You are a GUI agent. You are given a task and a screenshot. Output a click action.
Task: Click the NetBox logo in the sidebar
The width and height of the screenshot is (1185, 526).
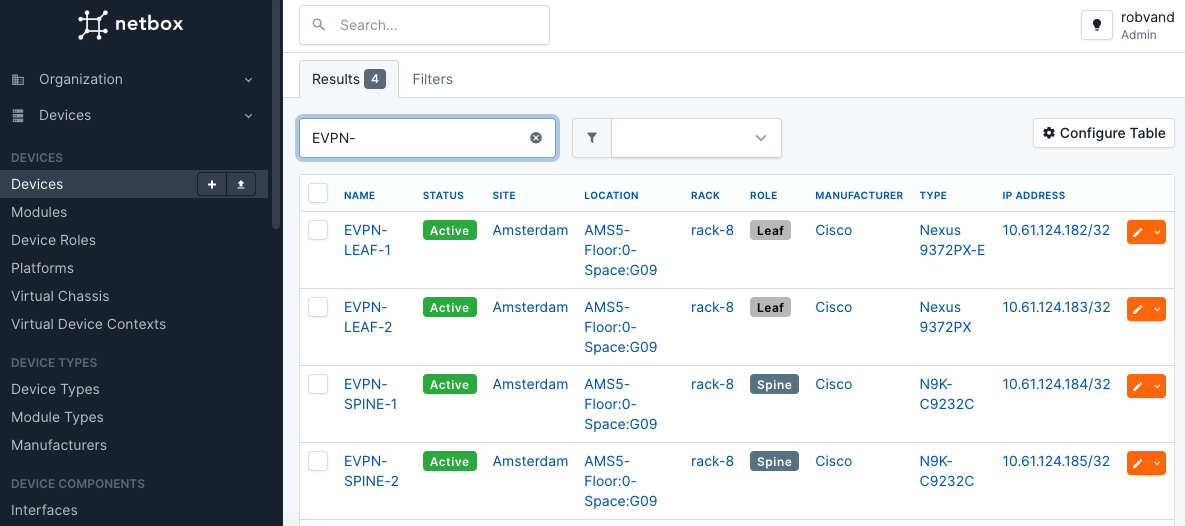131,24
